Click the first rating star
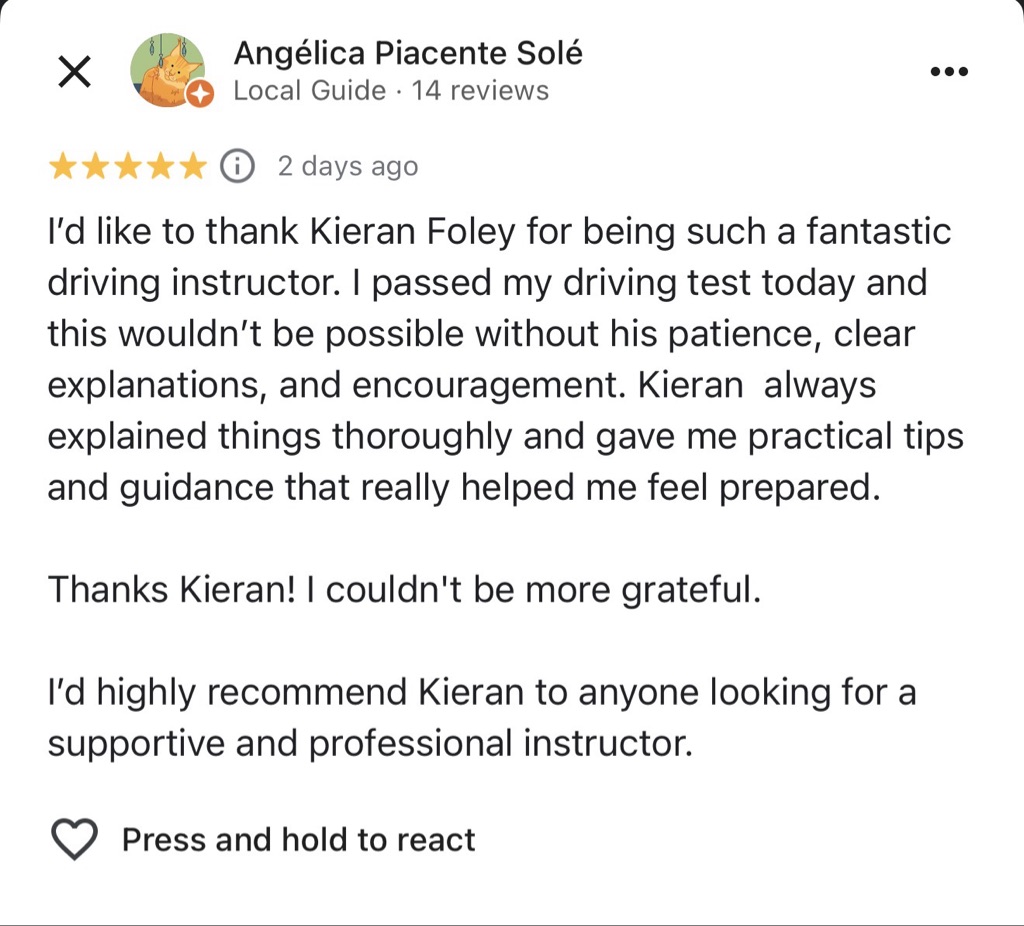The height and width of the screenshot is (926, 1024). 62,166
